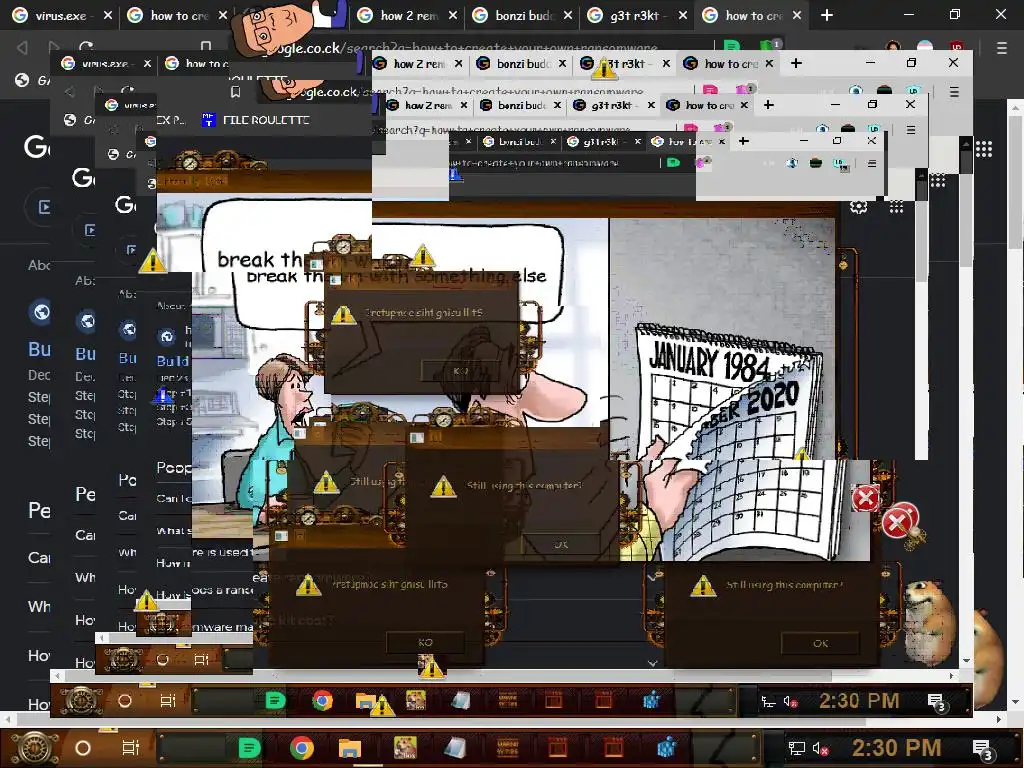
Task: Open hamburger menu in third nested window
Action: tap(911, 129)
